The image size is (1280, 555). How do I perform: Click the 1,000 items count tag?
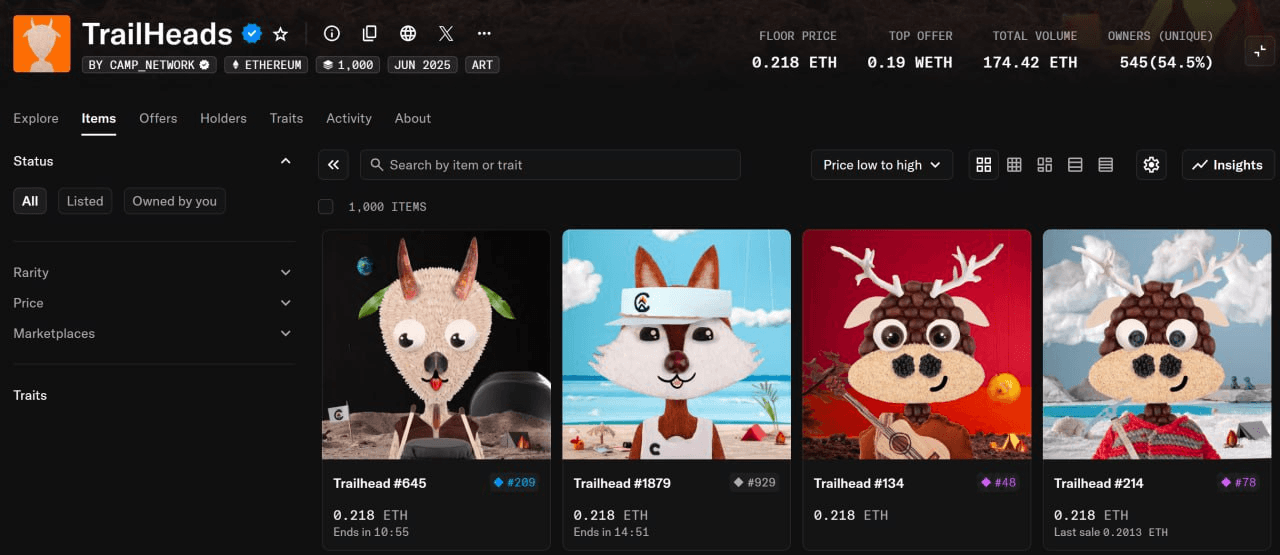(347, 65)
